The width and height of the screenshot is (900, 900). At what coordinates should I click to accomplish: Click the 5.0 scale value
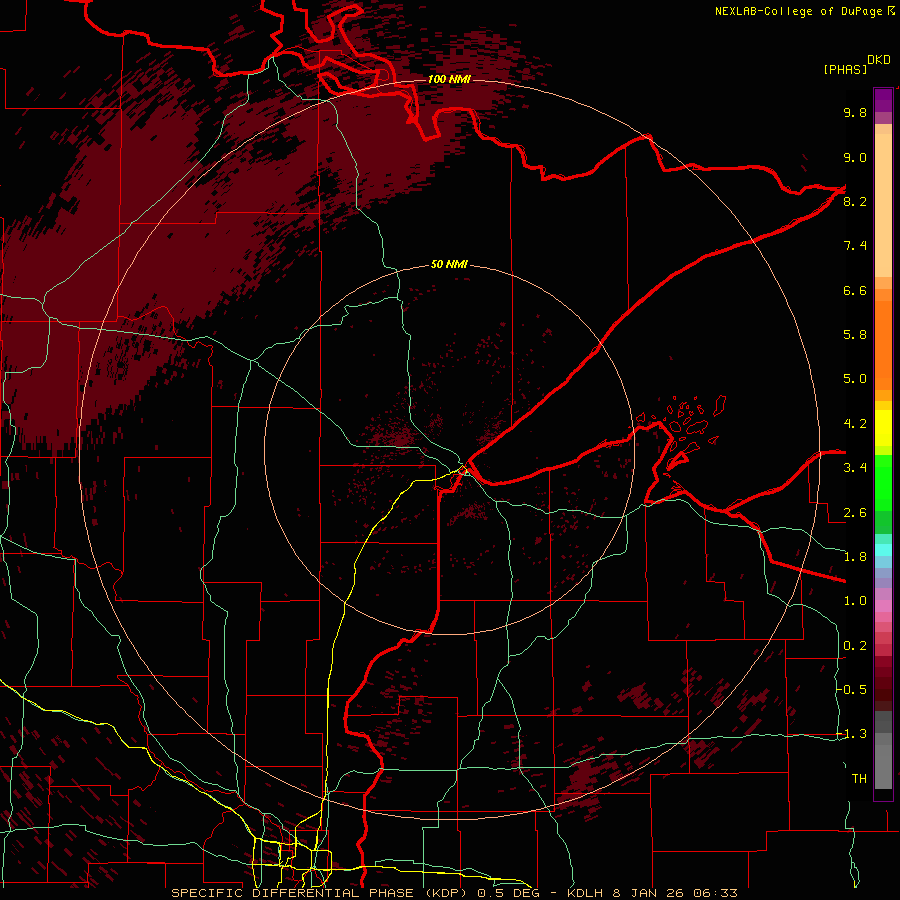(x=855, y=379)
